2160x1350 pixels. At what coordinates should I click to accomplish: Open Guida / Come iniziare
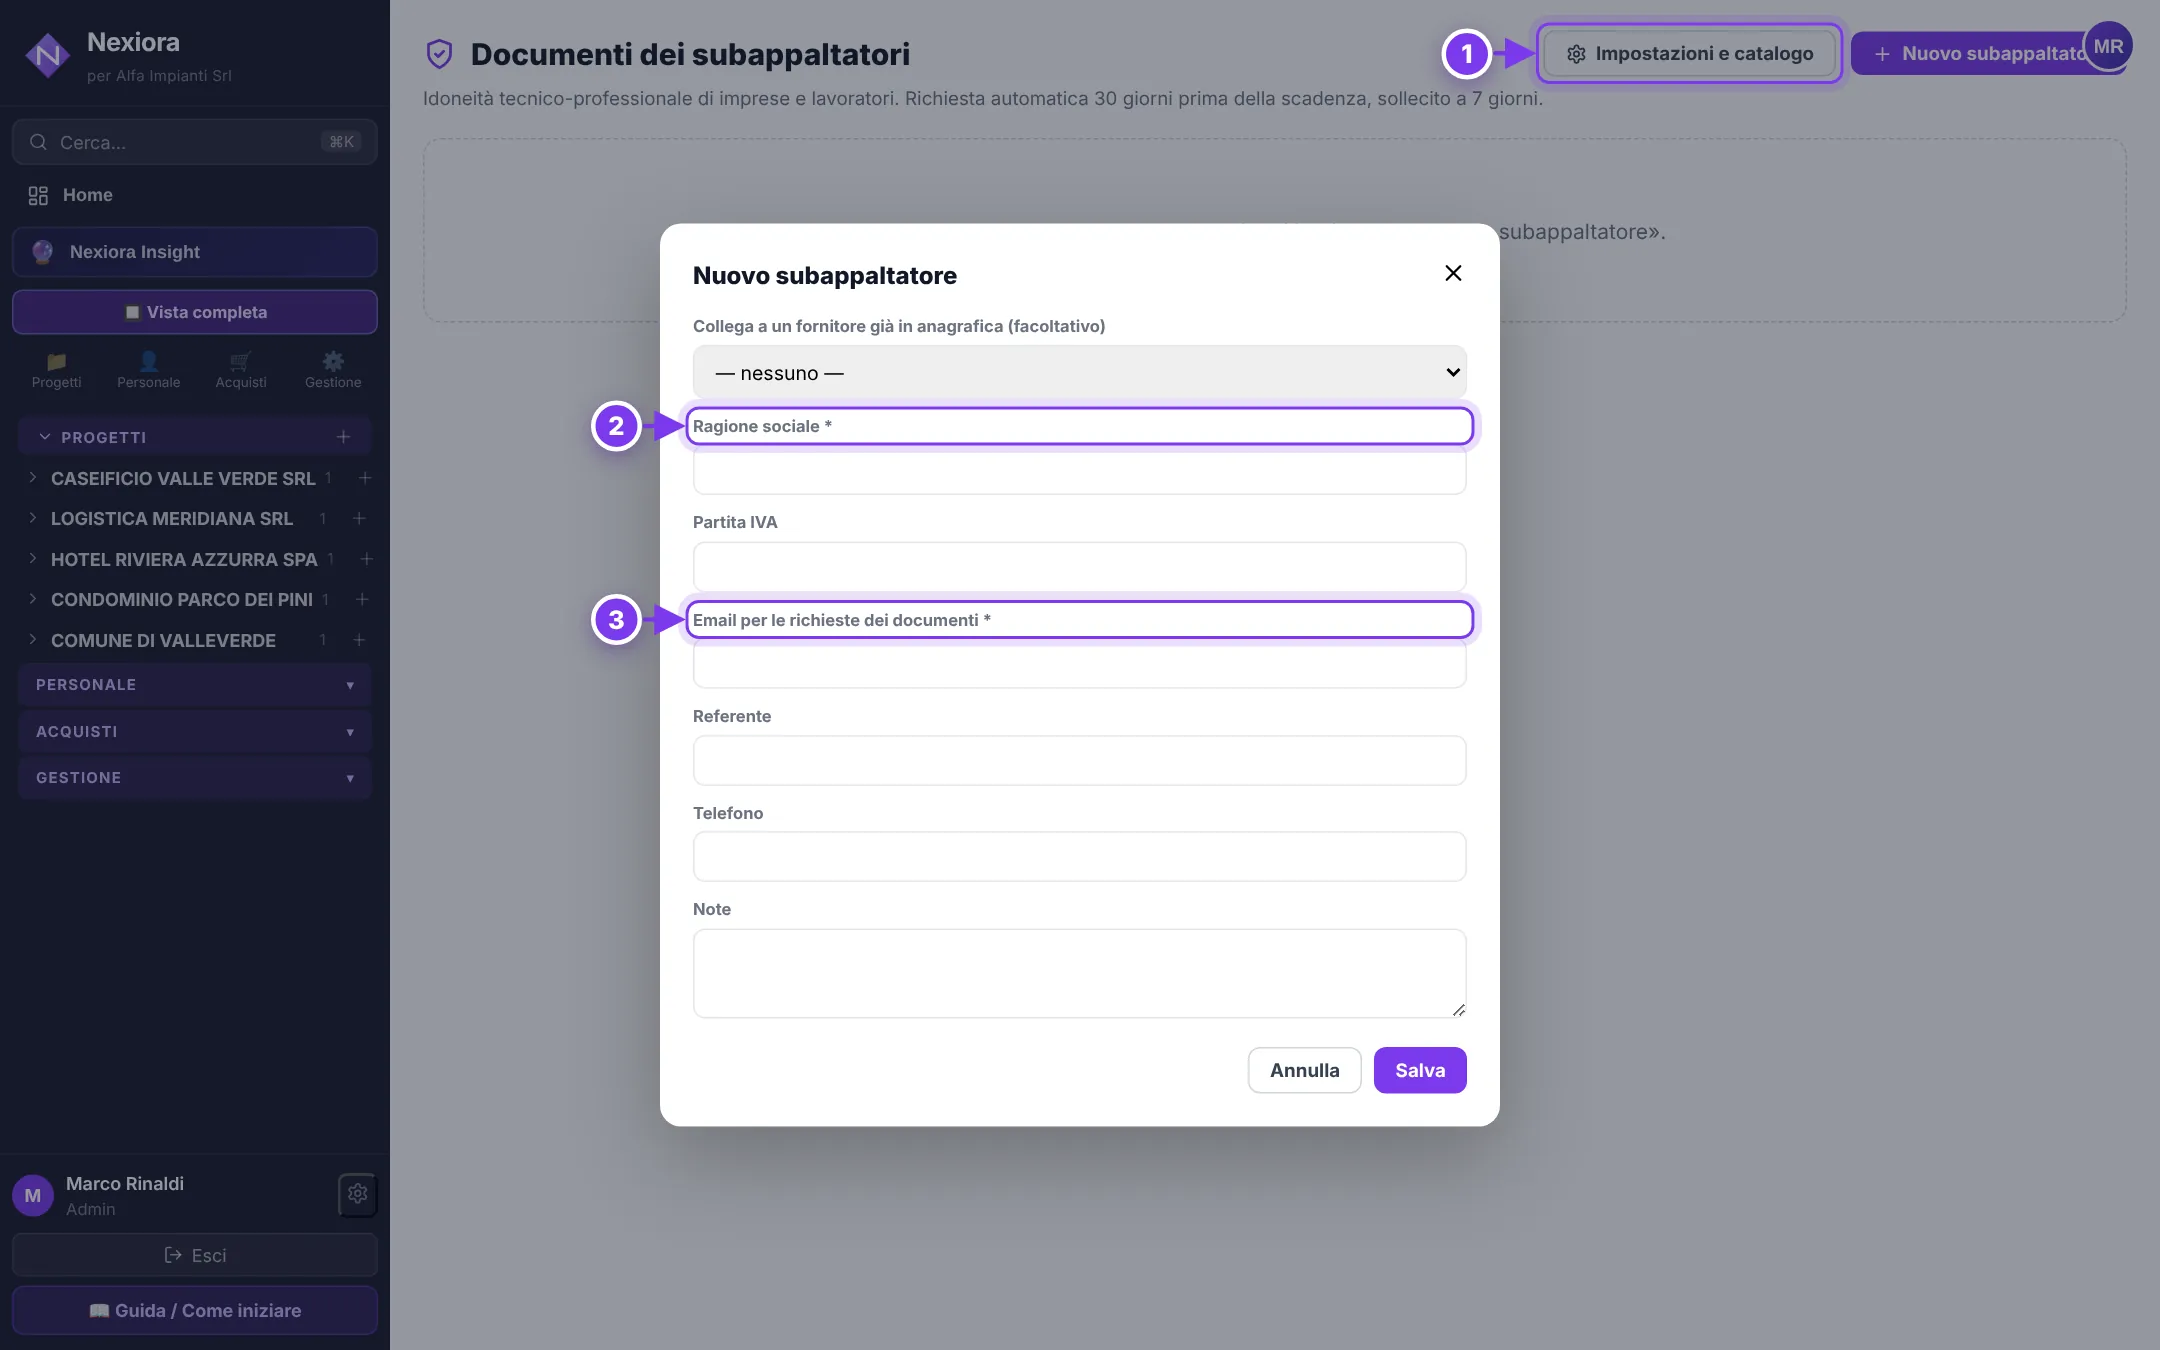point(194,1311)
